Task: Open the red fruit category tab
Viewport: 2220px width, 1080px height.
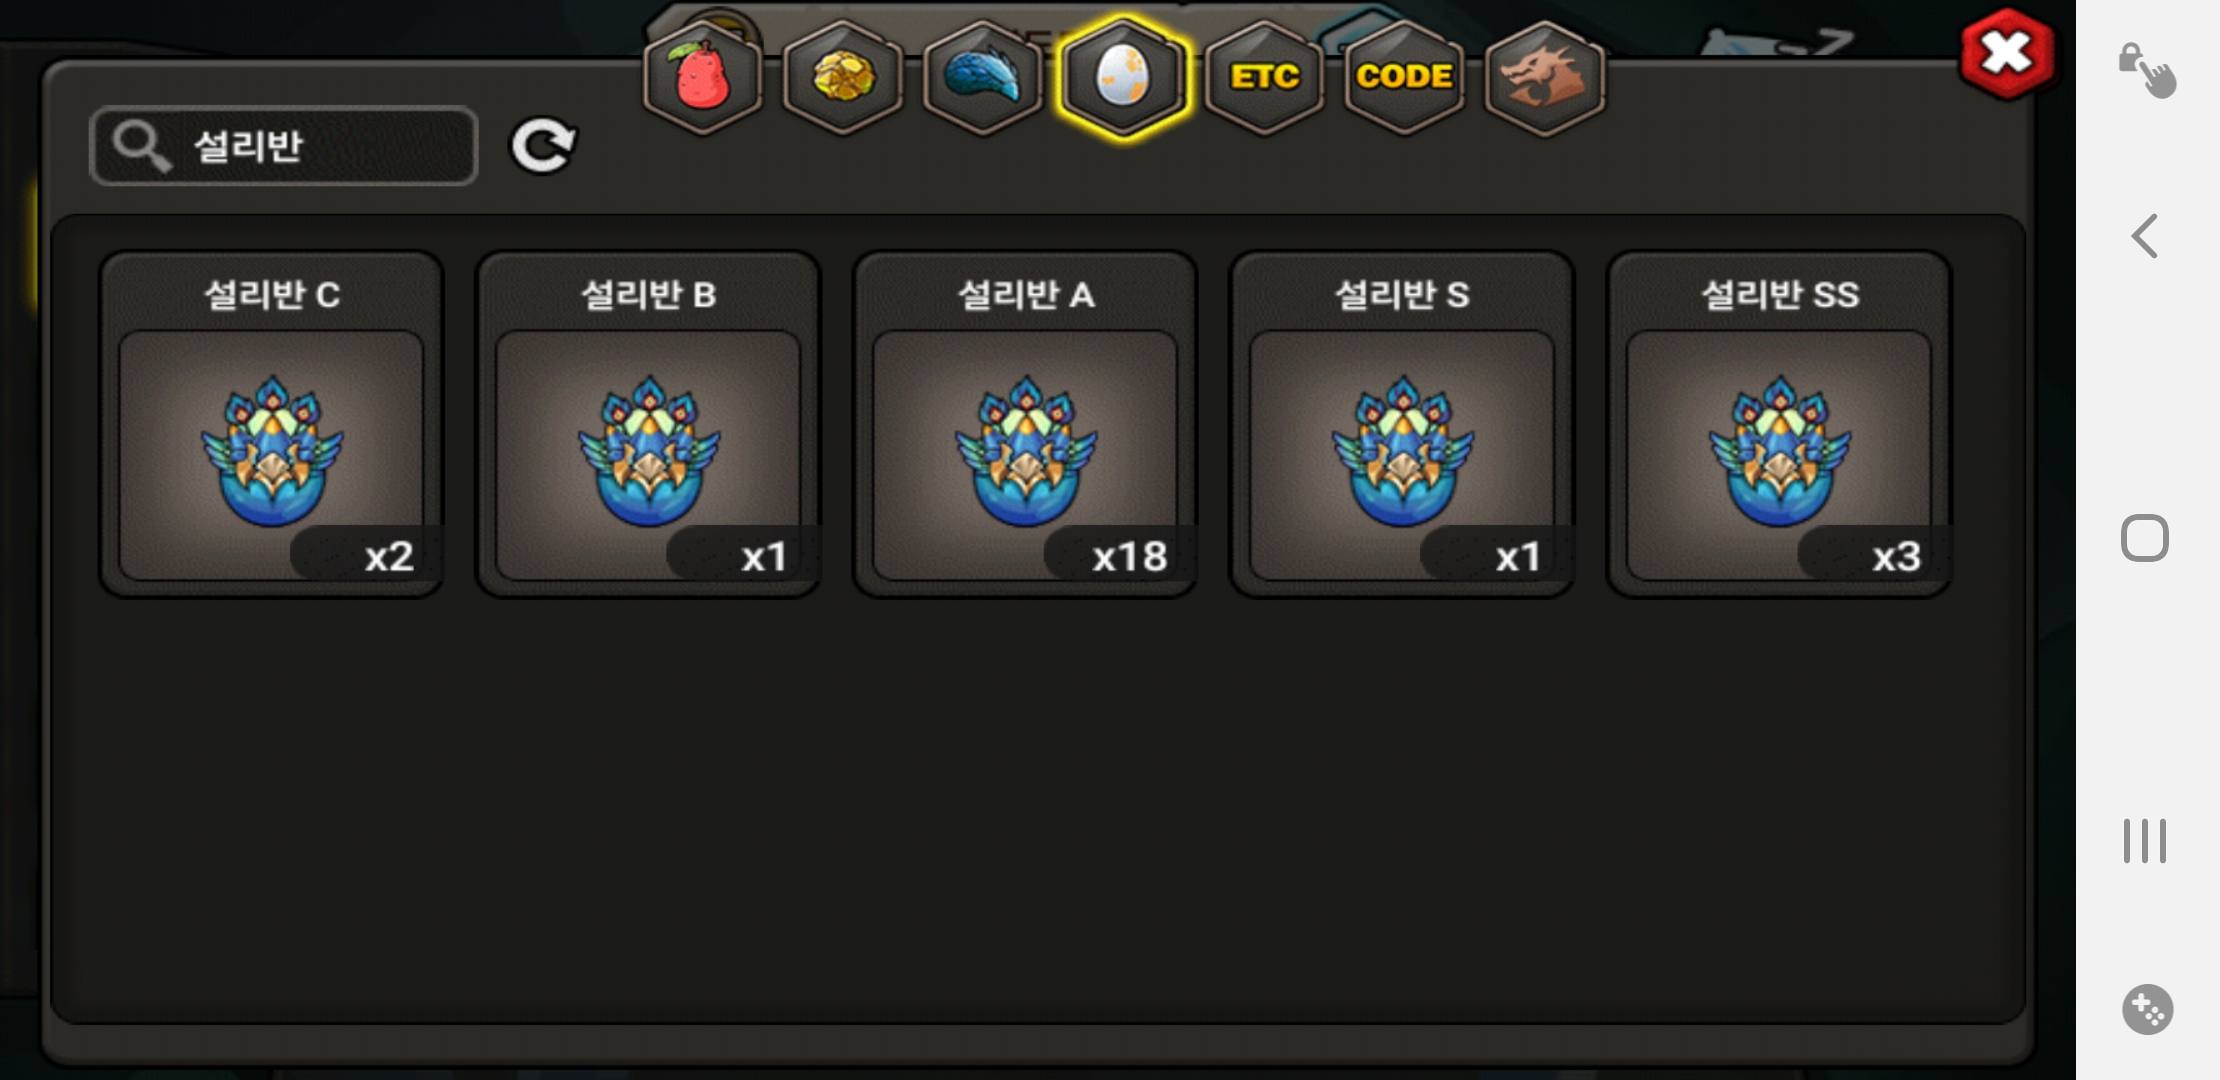Action: click(x=703, y=77)
